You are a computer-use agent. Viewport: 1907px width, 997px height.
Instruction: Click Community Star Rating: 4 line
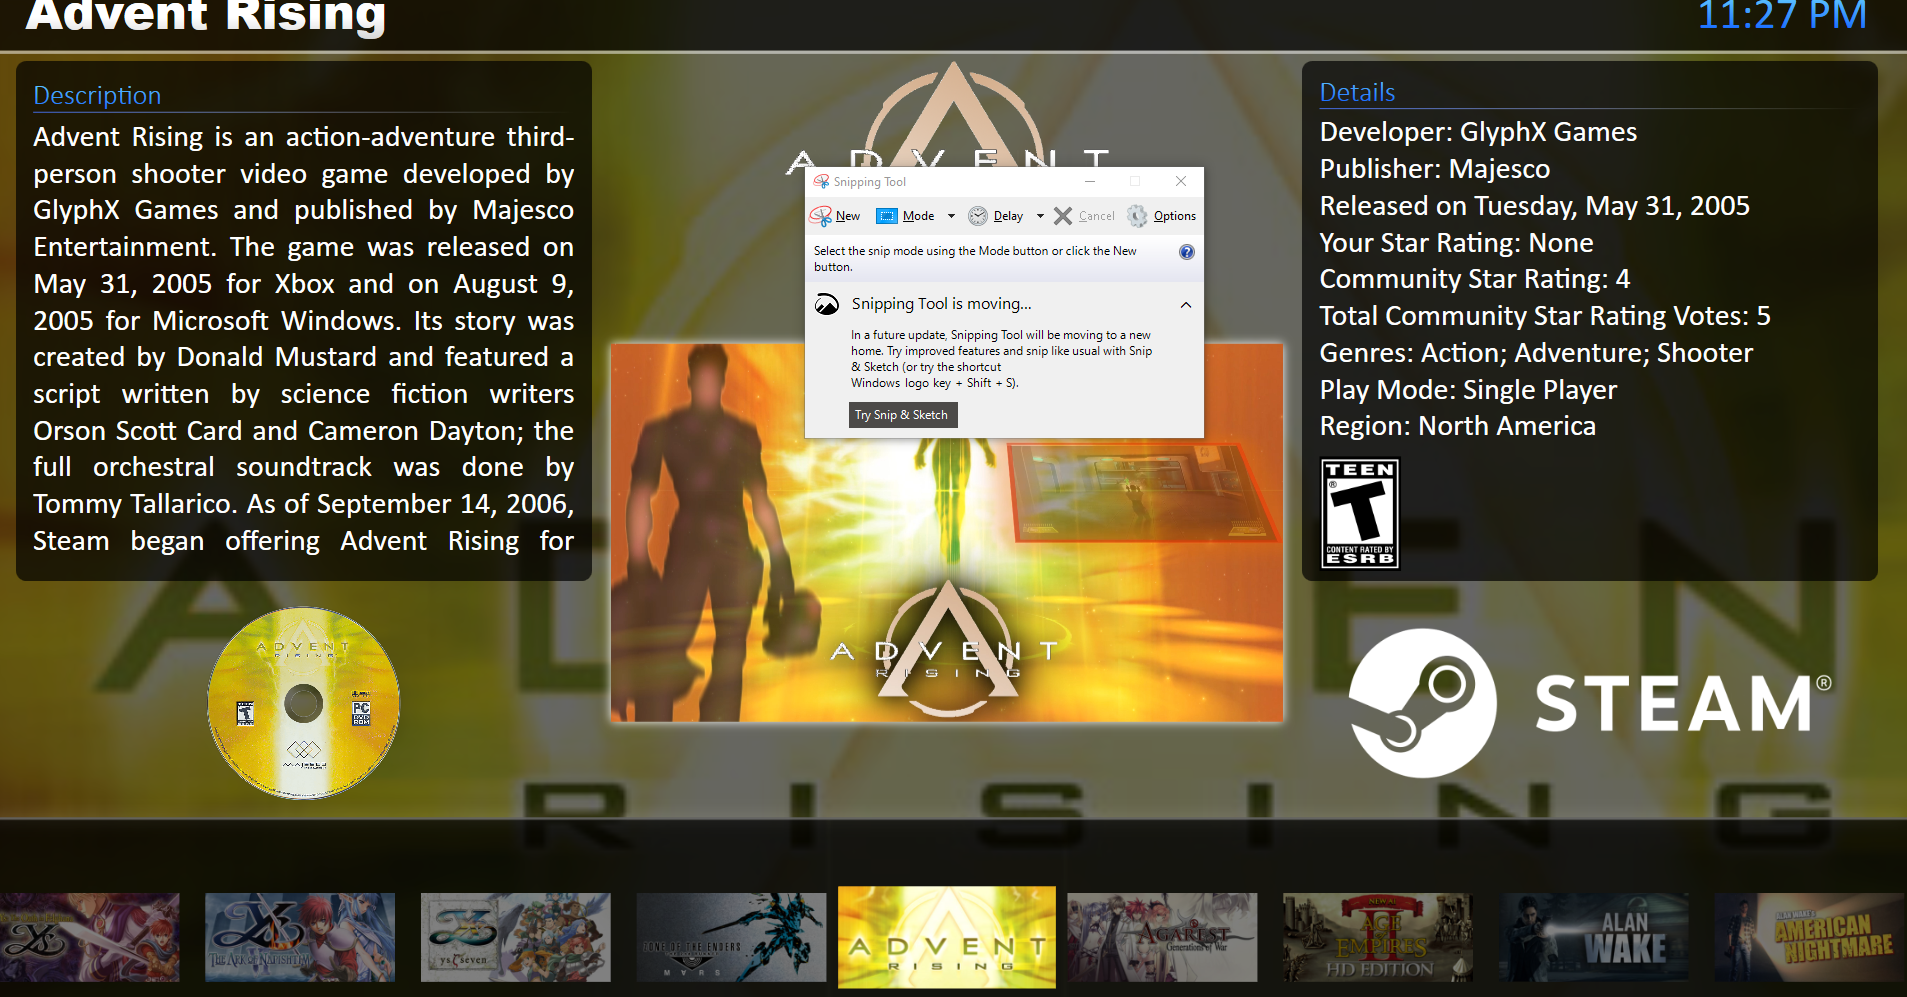1474,279
